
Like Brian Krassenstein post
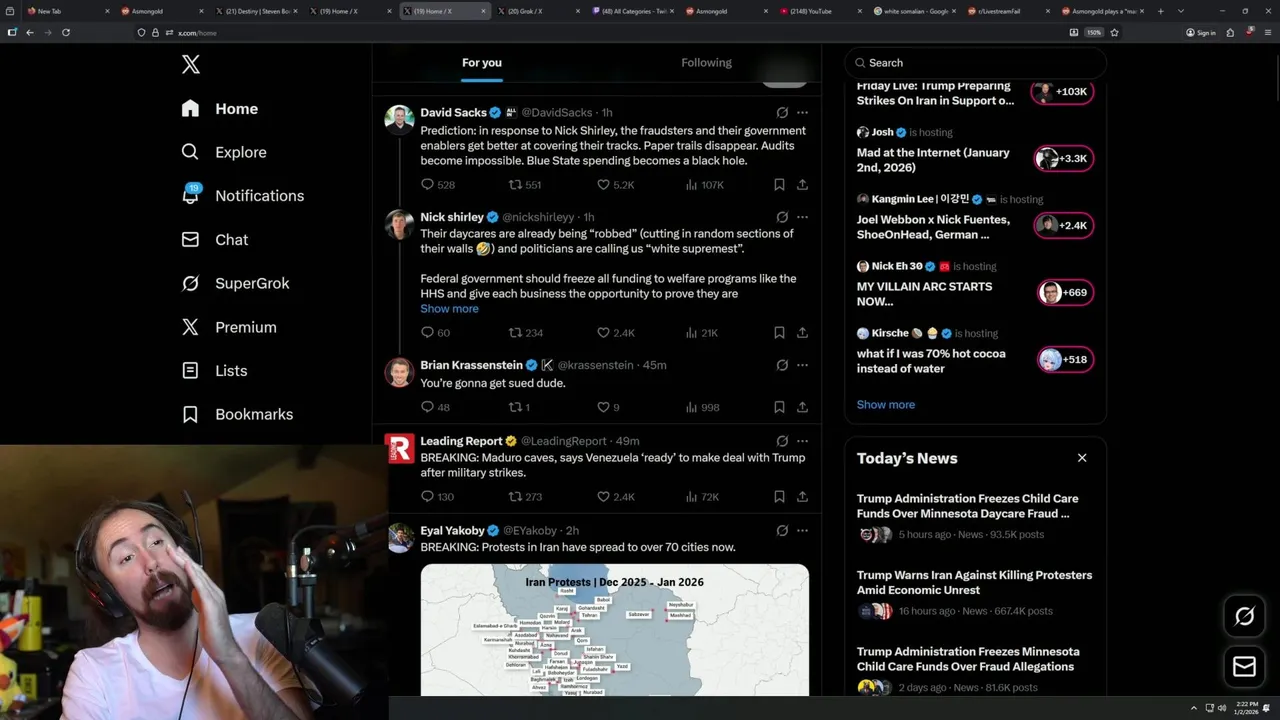coord(608,407)
